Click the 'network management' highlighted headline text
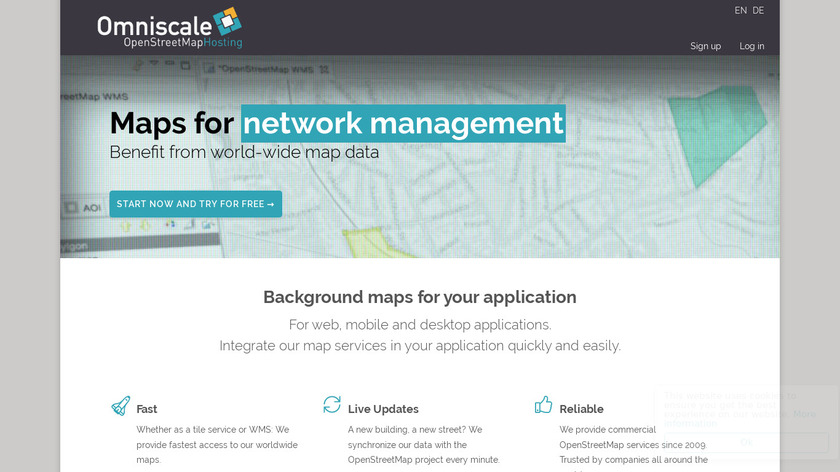This screenshot has width=840, height=472. 403,123
